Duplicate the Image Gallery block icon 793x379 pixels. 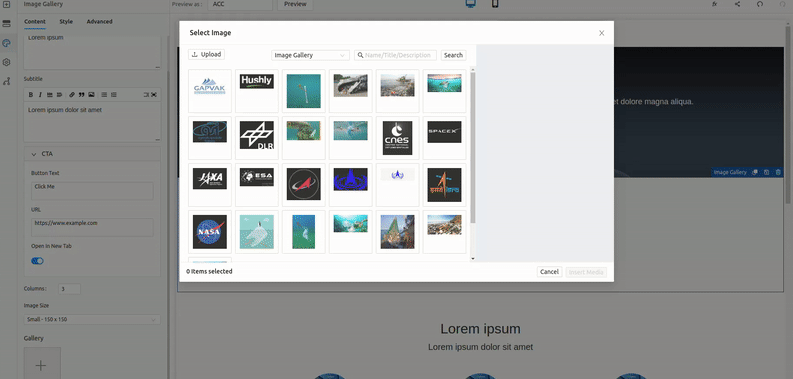tap(755, 173)
